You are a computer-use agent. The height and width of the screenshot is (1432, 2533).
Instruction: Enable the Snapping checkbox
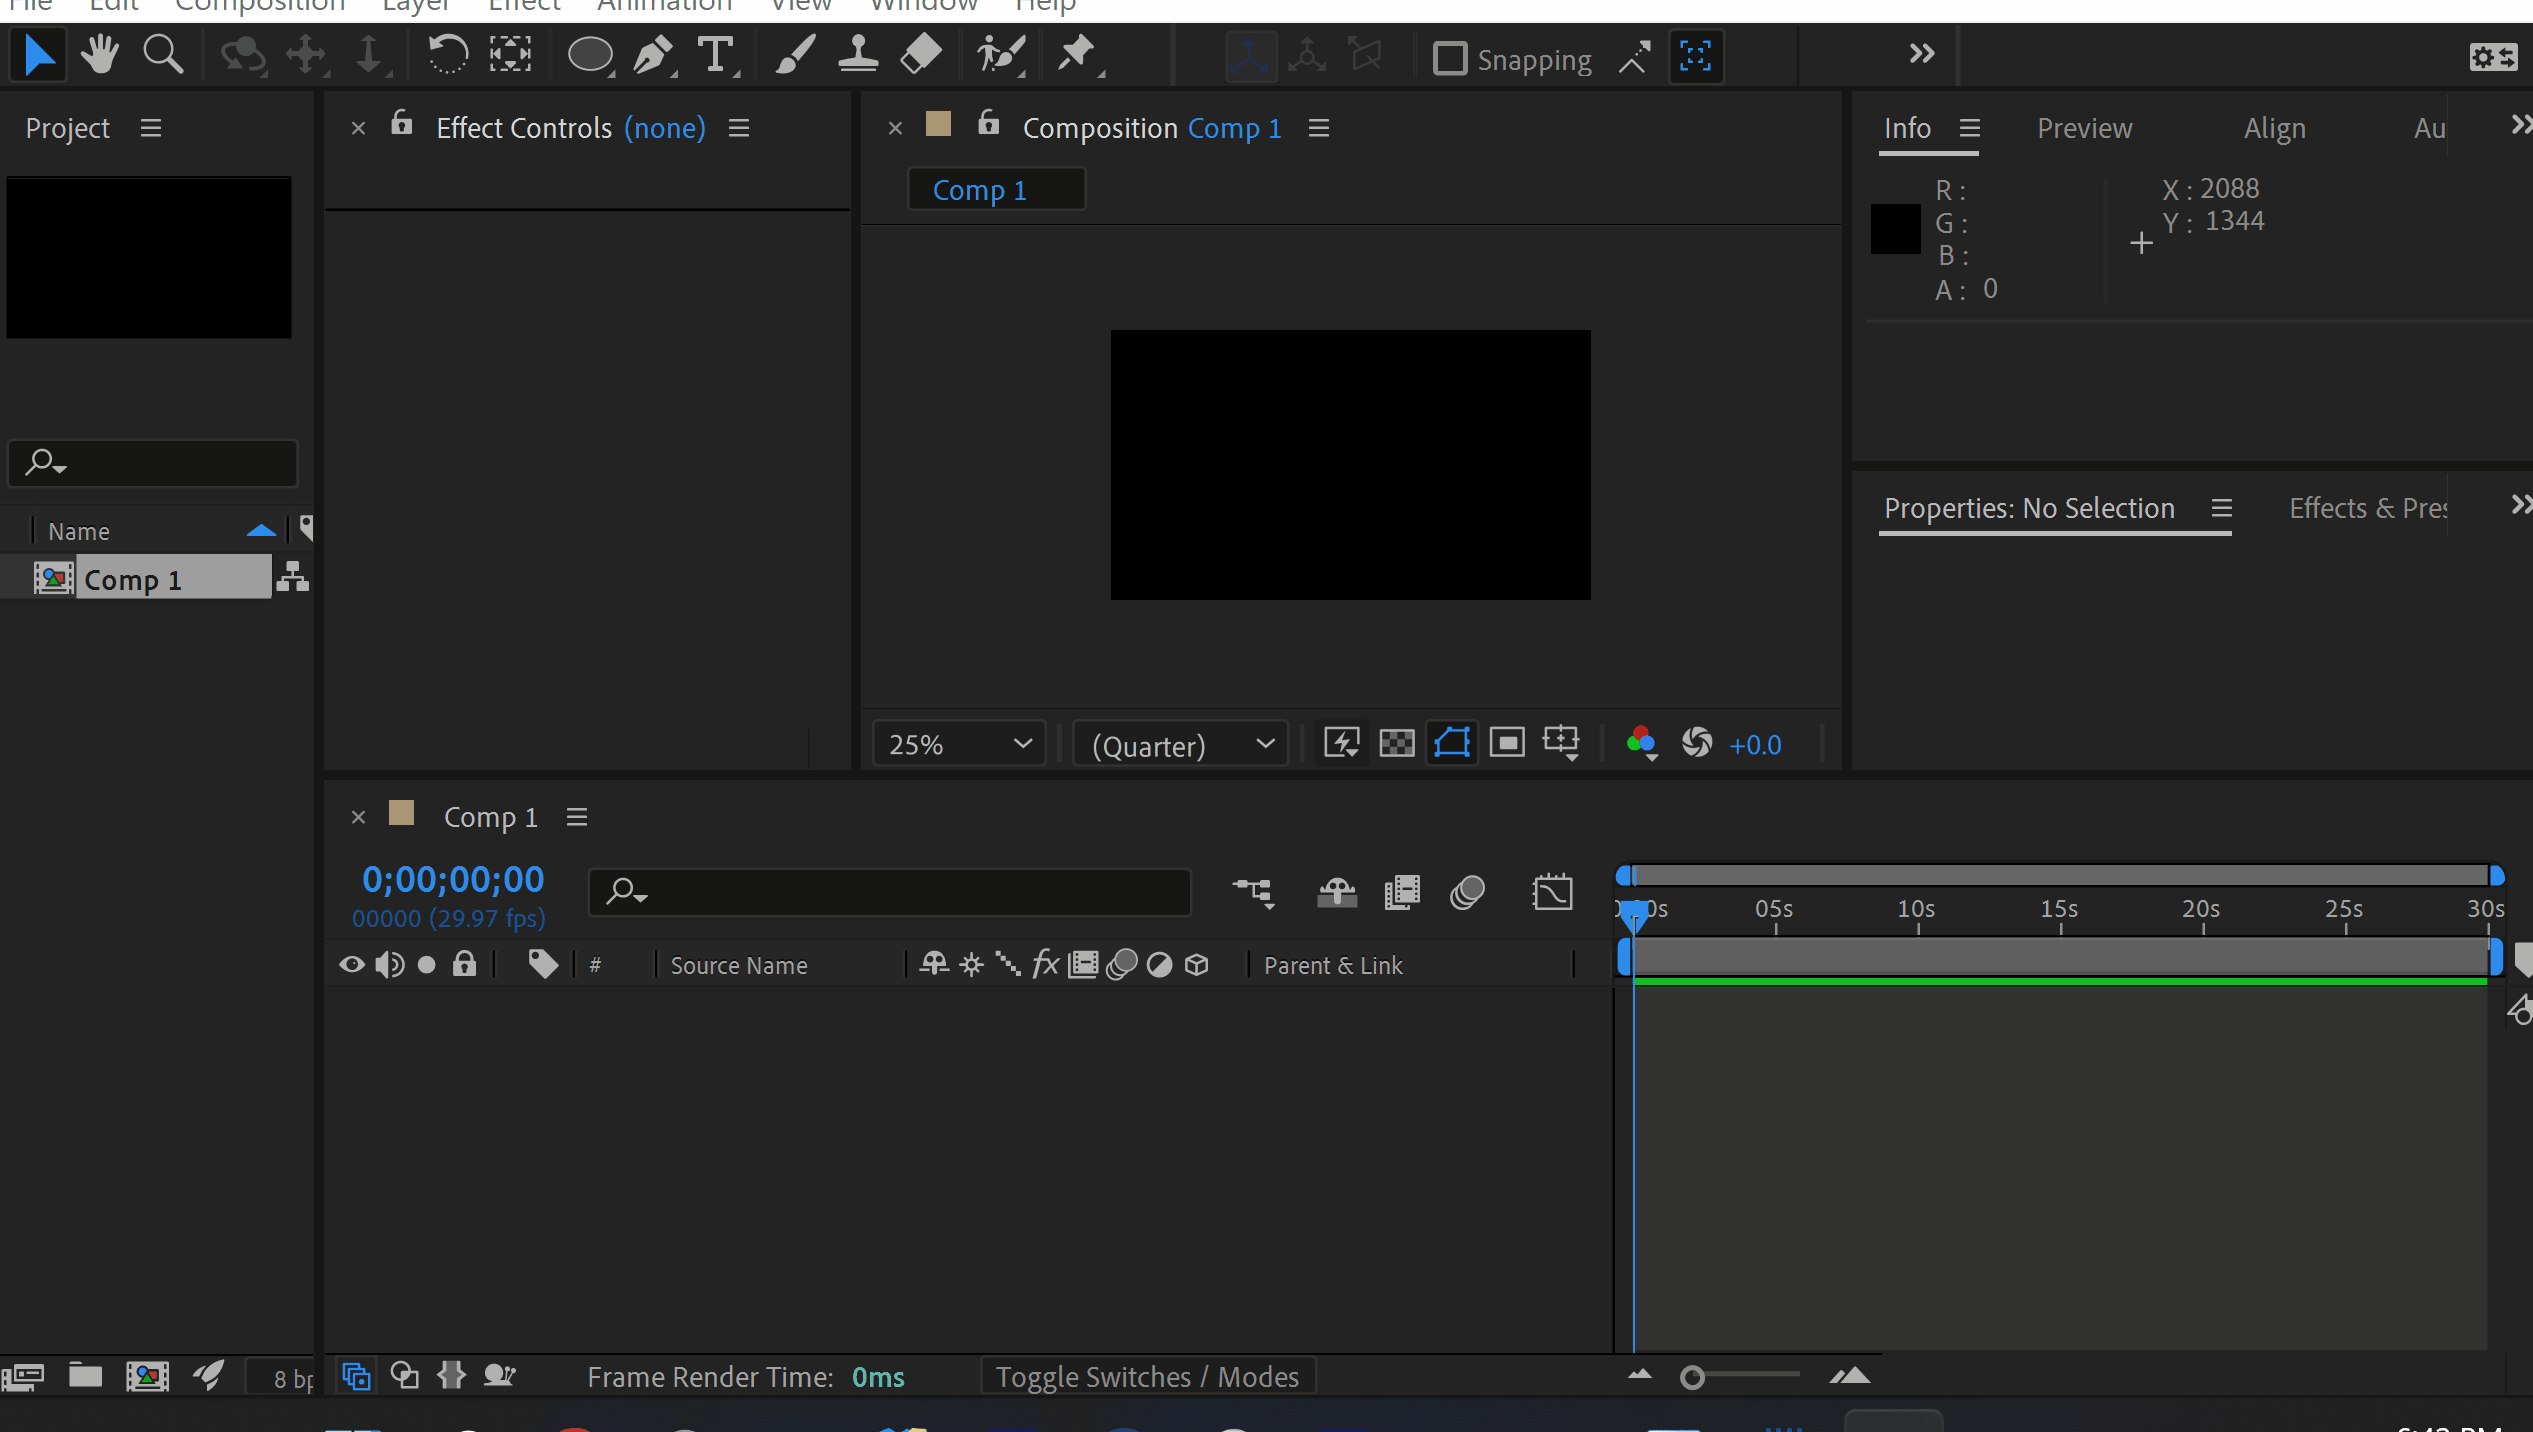[1449, 59]
